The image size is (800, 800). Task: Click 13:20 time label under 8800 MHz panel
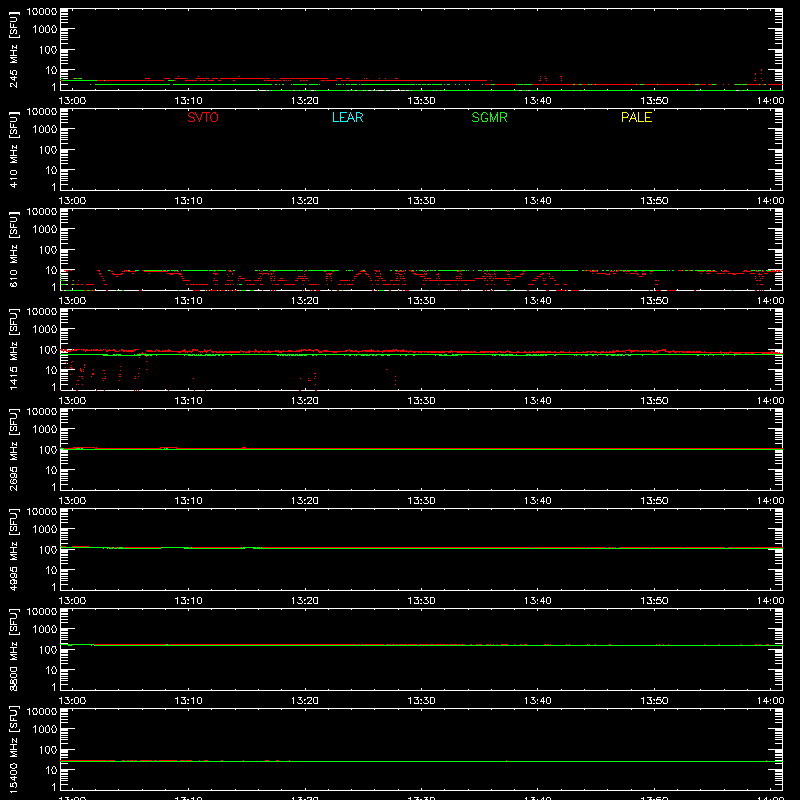(x=305, y=701)
